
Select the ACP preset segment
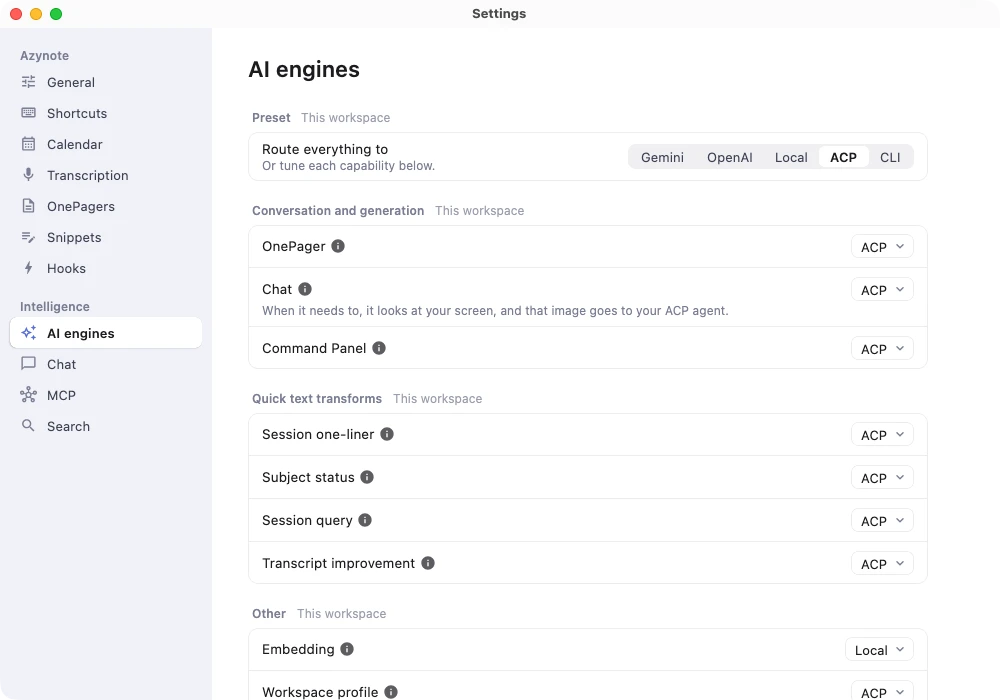pos(843,157)
